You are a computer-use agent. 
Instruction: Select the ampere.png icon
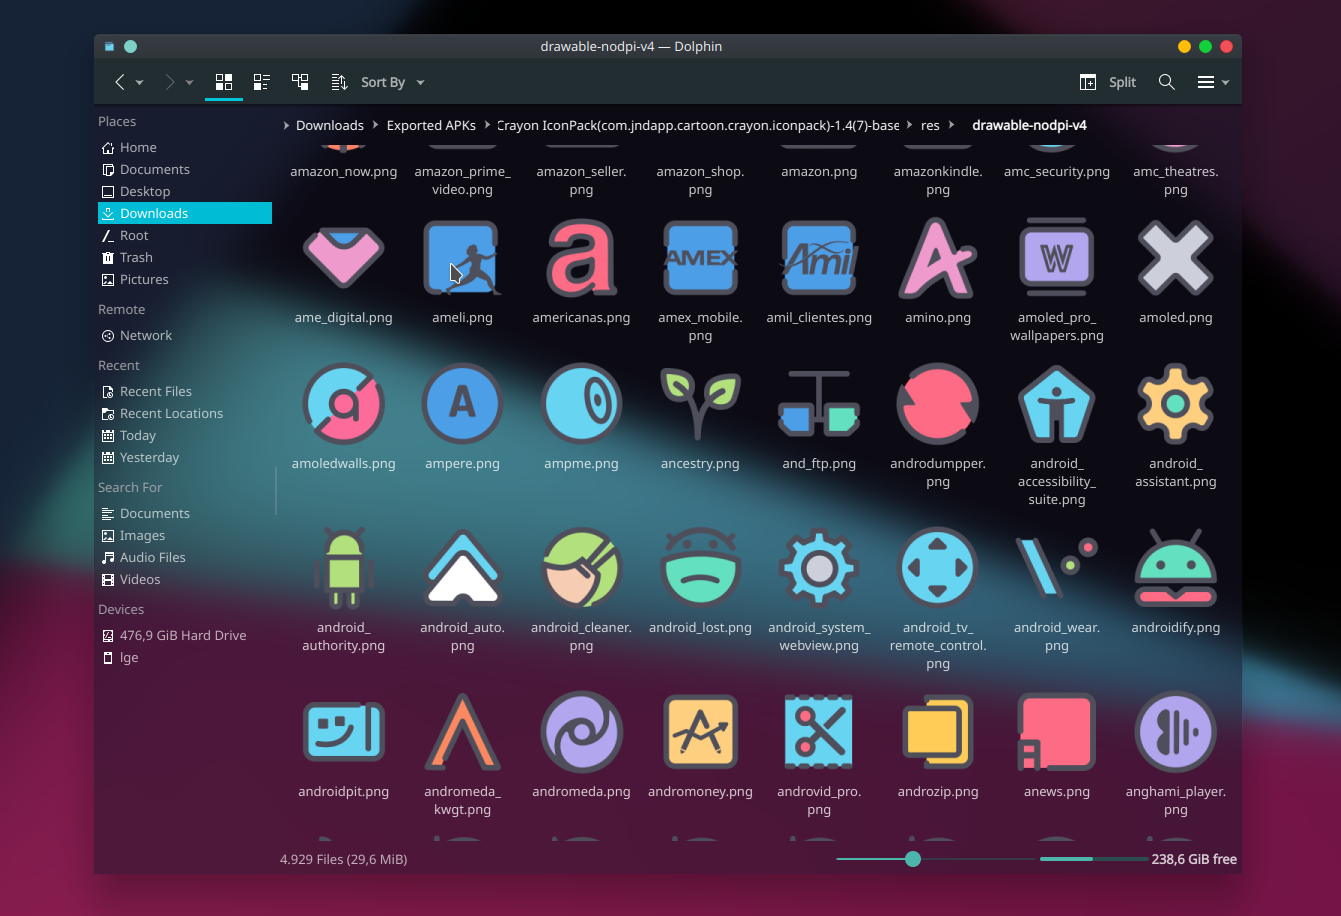coord(462,404)
